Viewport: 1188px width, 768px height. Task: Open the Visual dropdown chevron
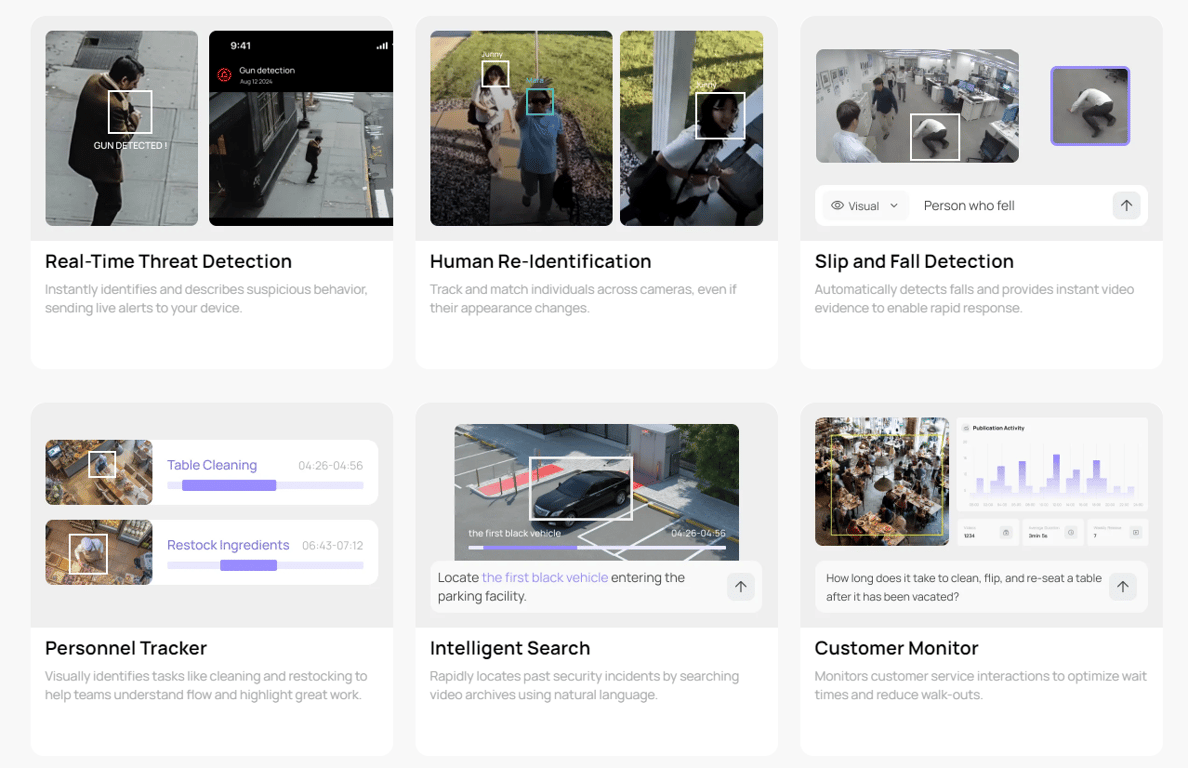pyautogui.click(x=894, y=205)
